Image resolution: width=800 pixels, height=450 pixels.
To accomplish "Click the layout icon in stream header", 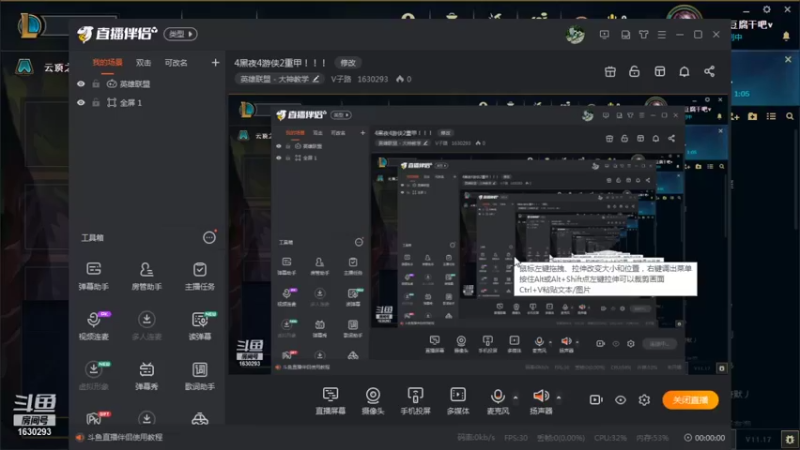I will click(x=660, y=71).
